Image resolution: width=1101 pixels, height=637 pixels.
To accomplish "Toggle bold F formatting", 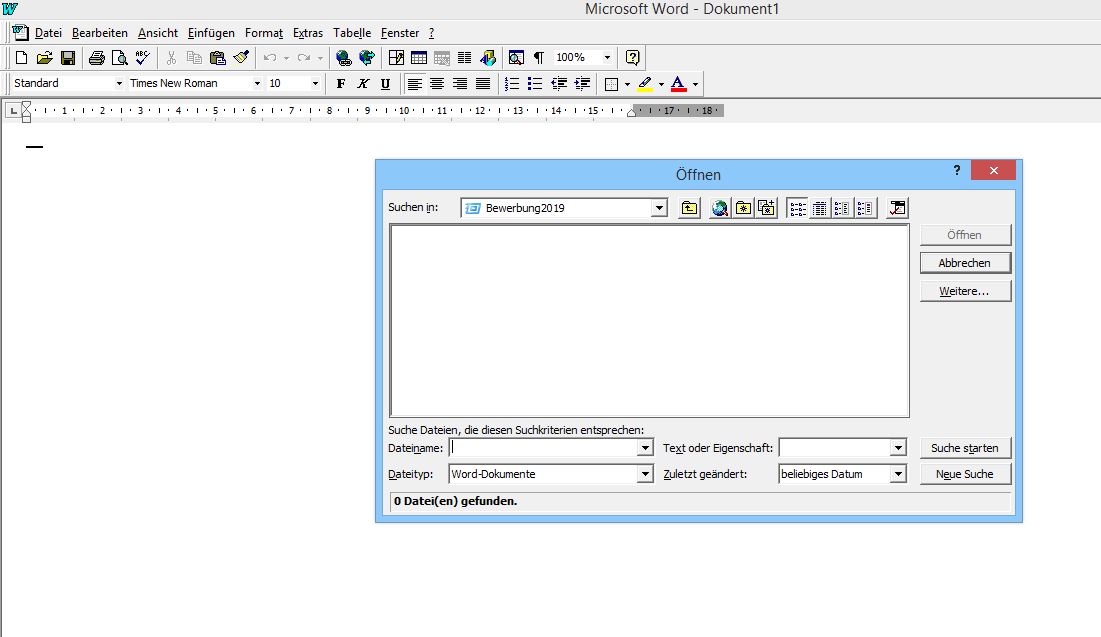I will click(341, 84).
